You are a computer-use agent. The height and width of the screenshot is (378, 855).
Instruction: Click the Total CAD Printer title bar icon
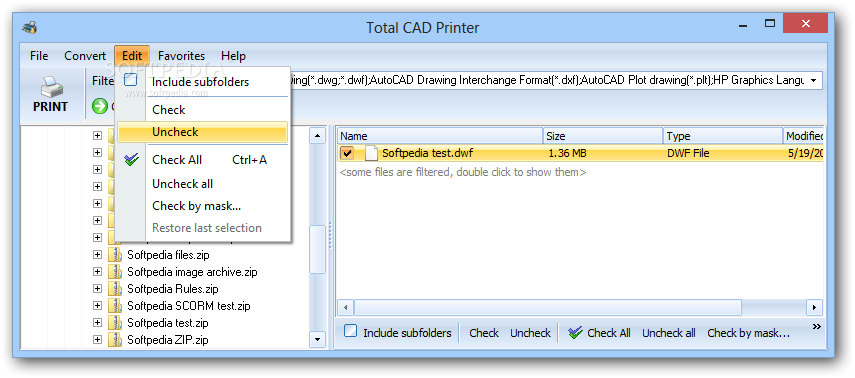click(29, 27)
